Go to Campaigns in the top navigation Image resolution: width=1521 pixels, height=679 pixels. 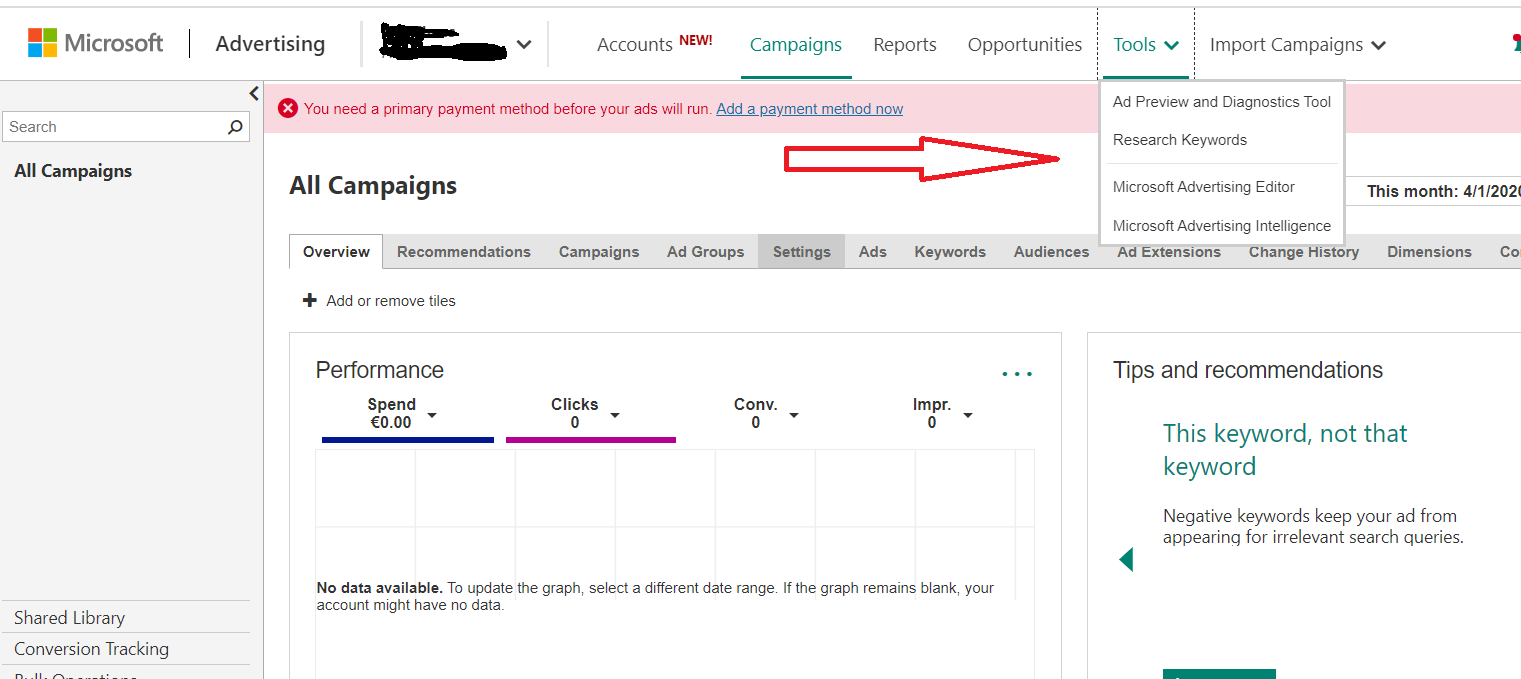[796, 45]
